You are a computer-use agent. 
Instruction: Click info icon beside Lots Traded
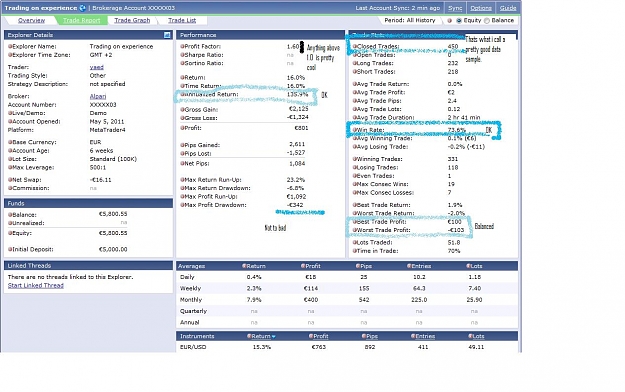[x=354, y=242]
